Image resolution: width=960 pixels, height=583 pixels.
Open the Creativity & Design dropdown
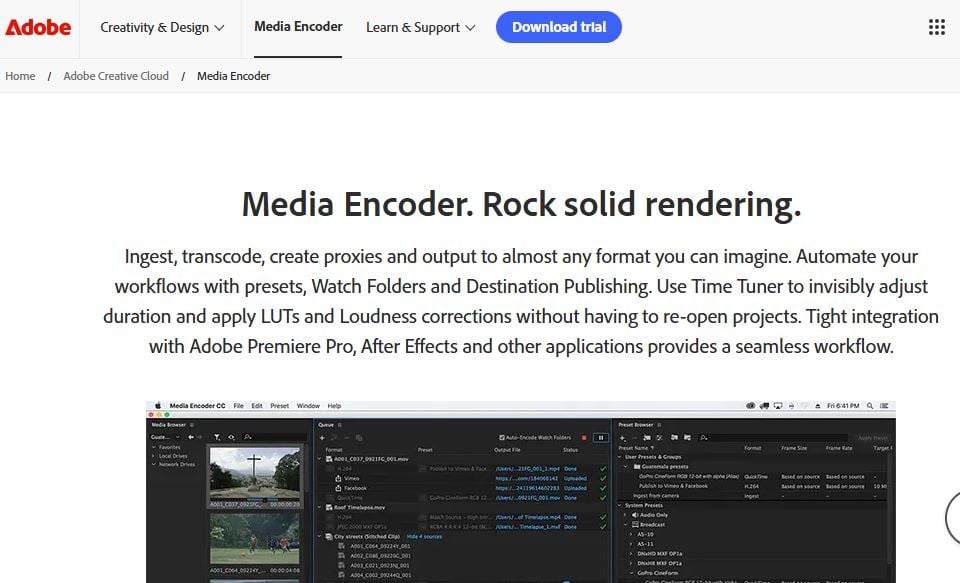pos(160,29)
